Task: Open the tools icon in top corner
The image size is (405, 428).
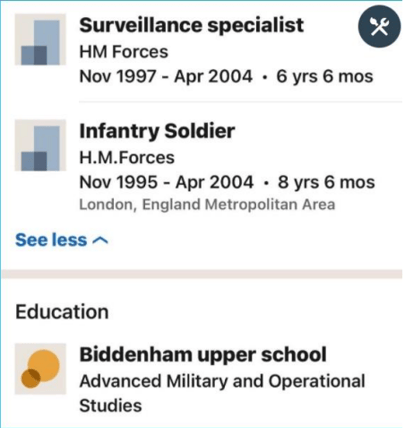Action: [x=379, y=26]
